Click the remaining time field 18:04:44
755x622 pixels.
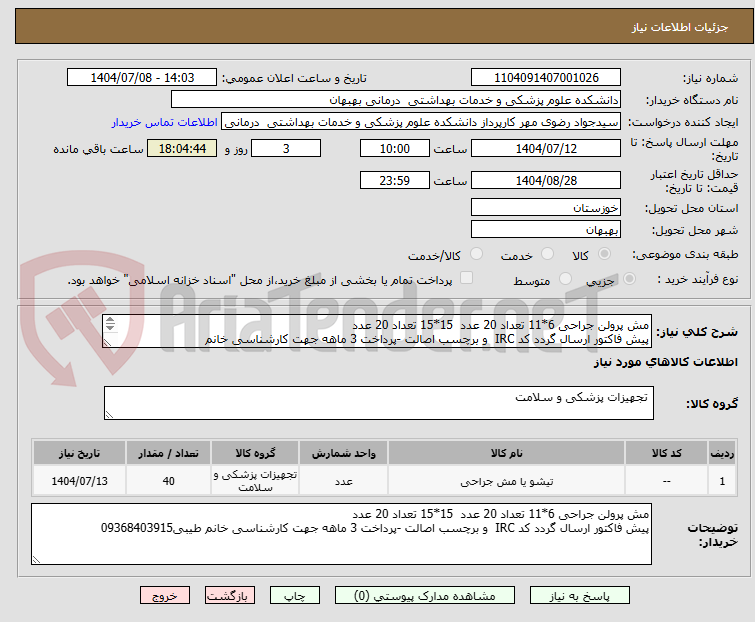182,148
